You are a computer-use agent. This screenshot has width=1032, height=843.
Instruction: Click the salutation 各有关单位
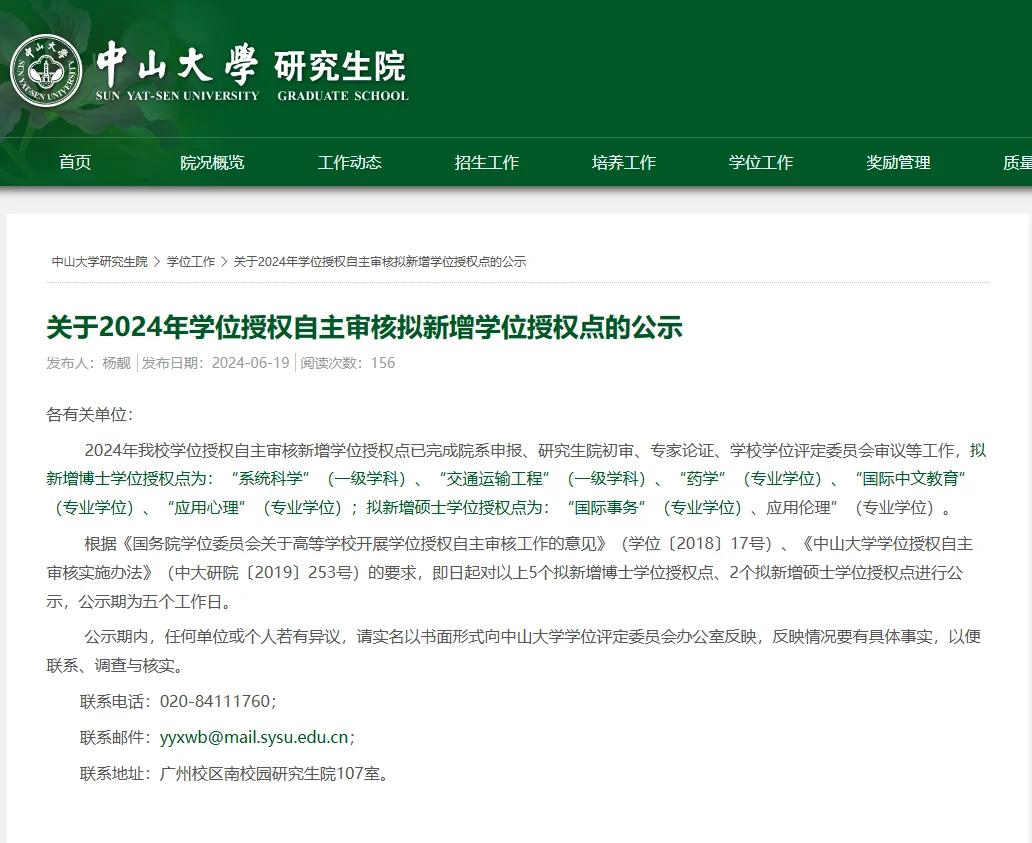[90, 415]
